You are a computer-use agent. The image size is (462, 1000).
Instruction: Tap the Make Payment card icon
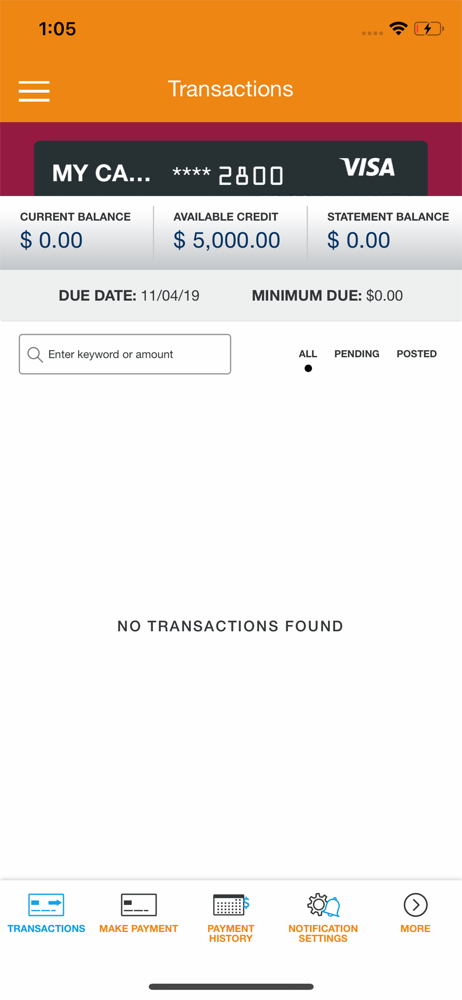tap(138, 904)
